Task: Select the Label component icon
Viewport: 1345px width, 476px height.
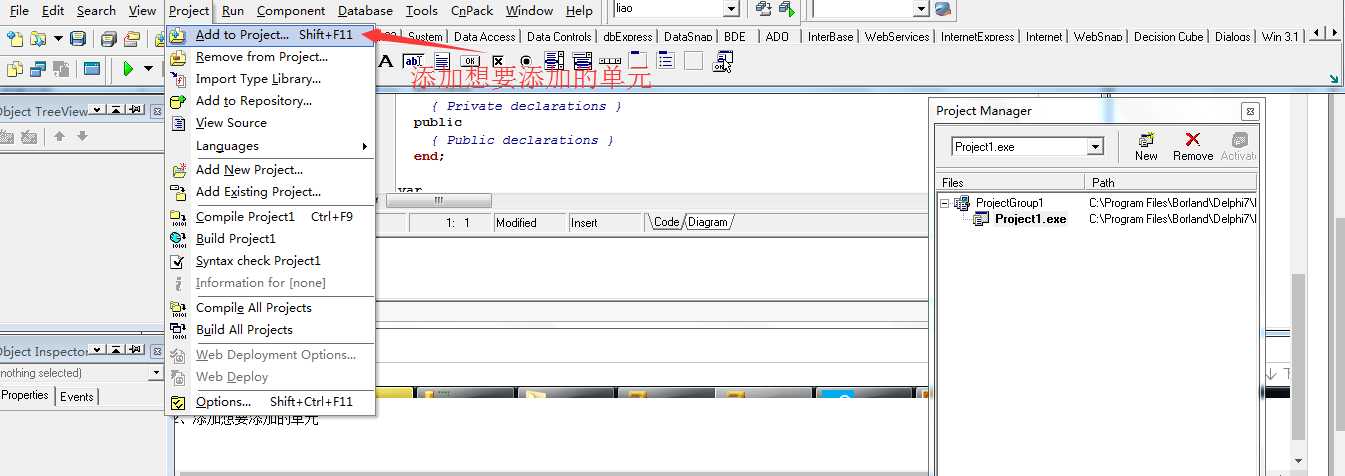Action: [x=386, y=62]
